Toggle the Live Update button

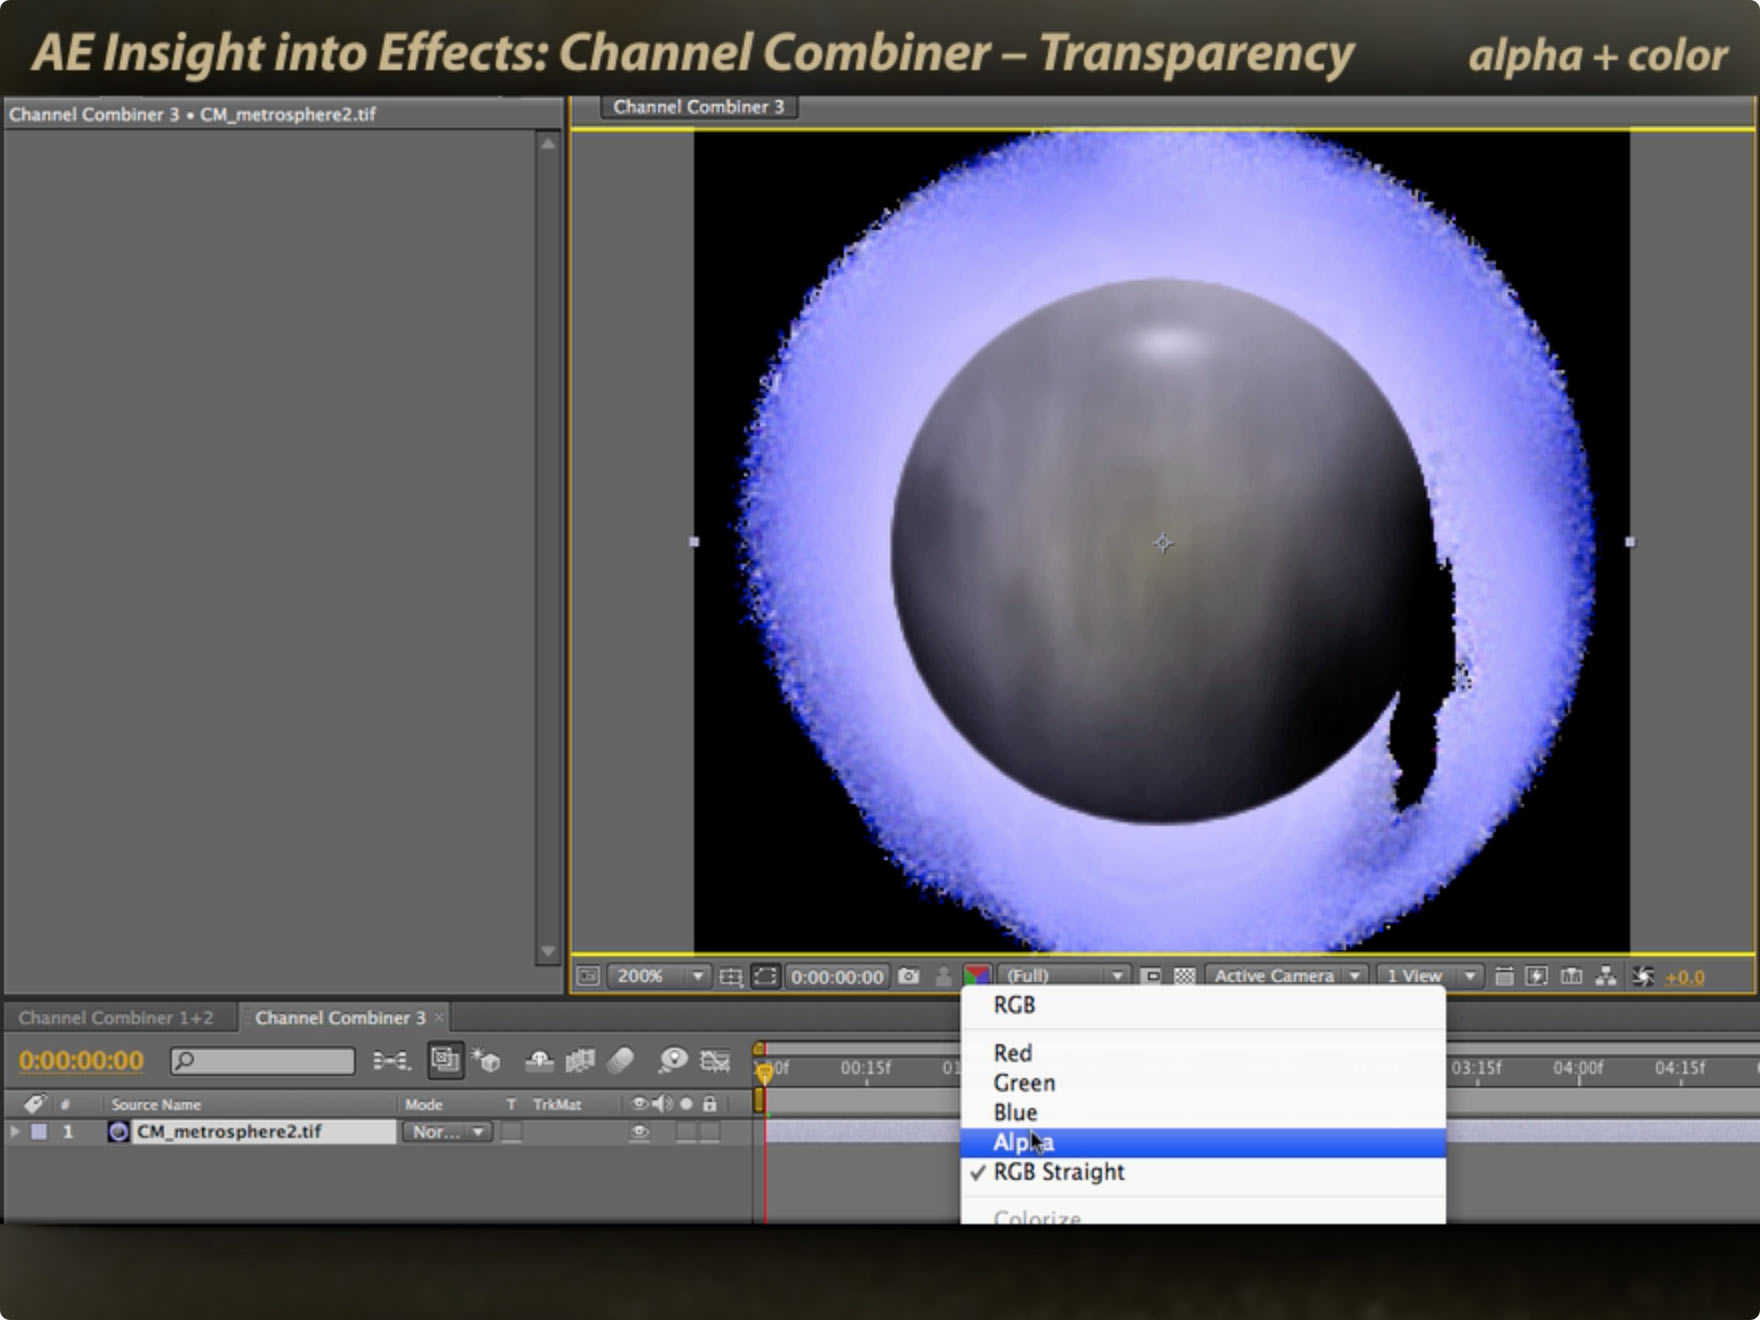tap(445, 1060)
